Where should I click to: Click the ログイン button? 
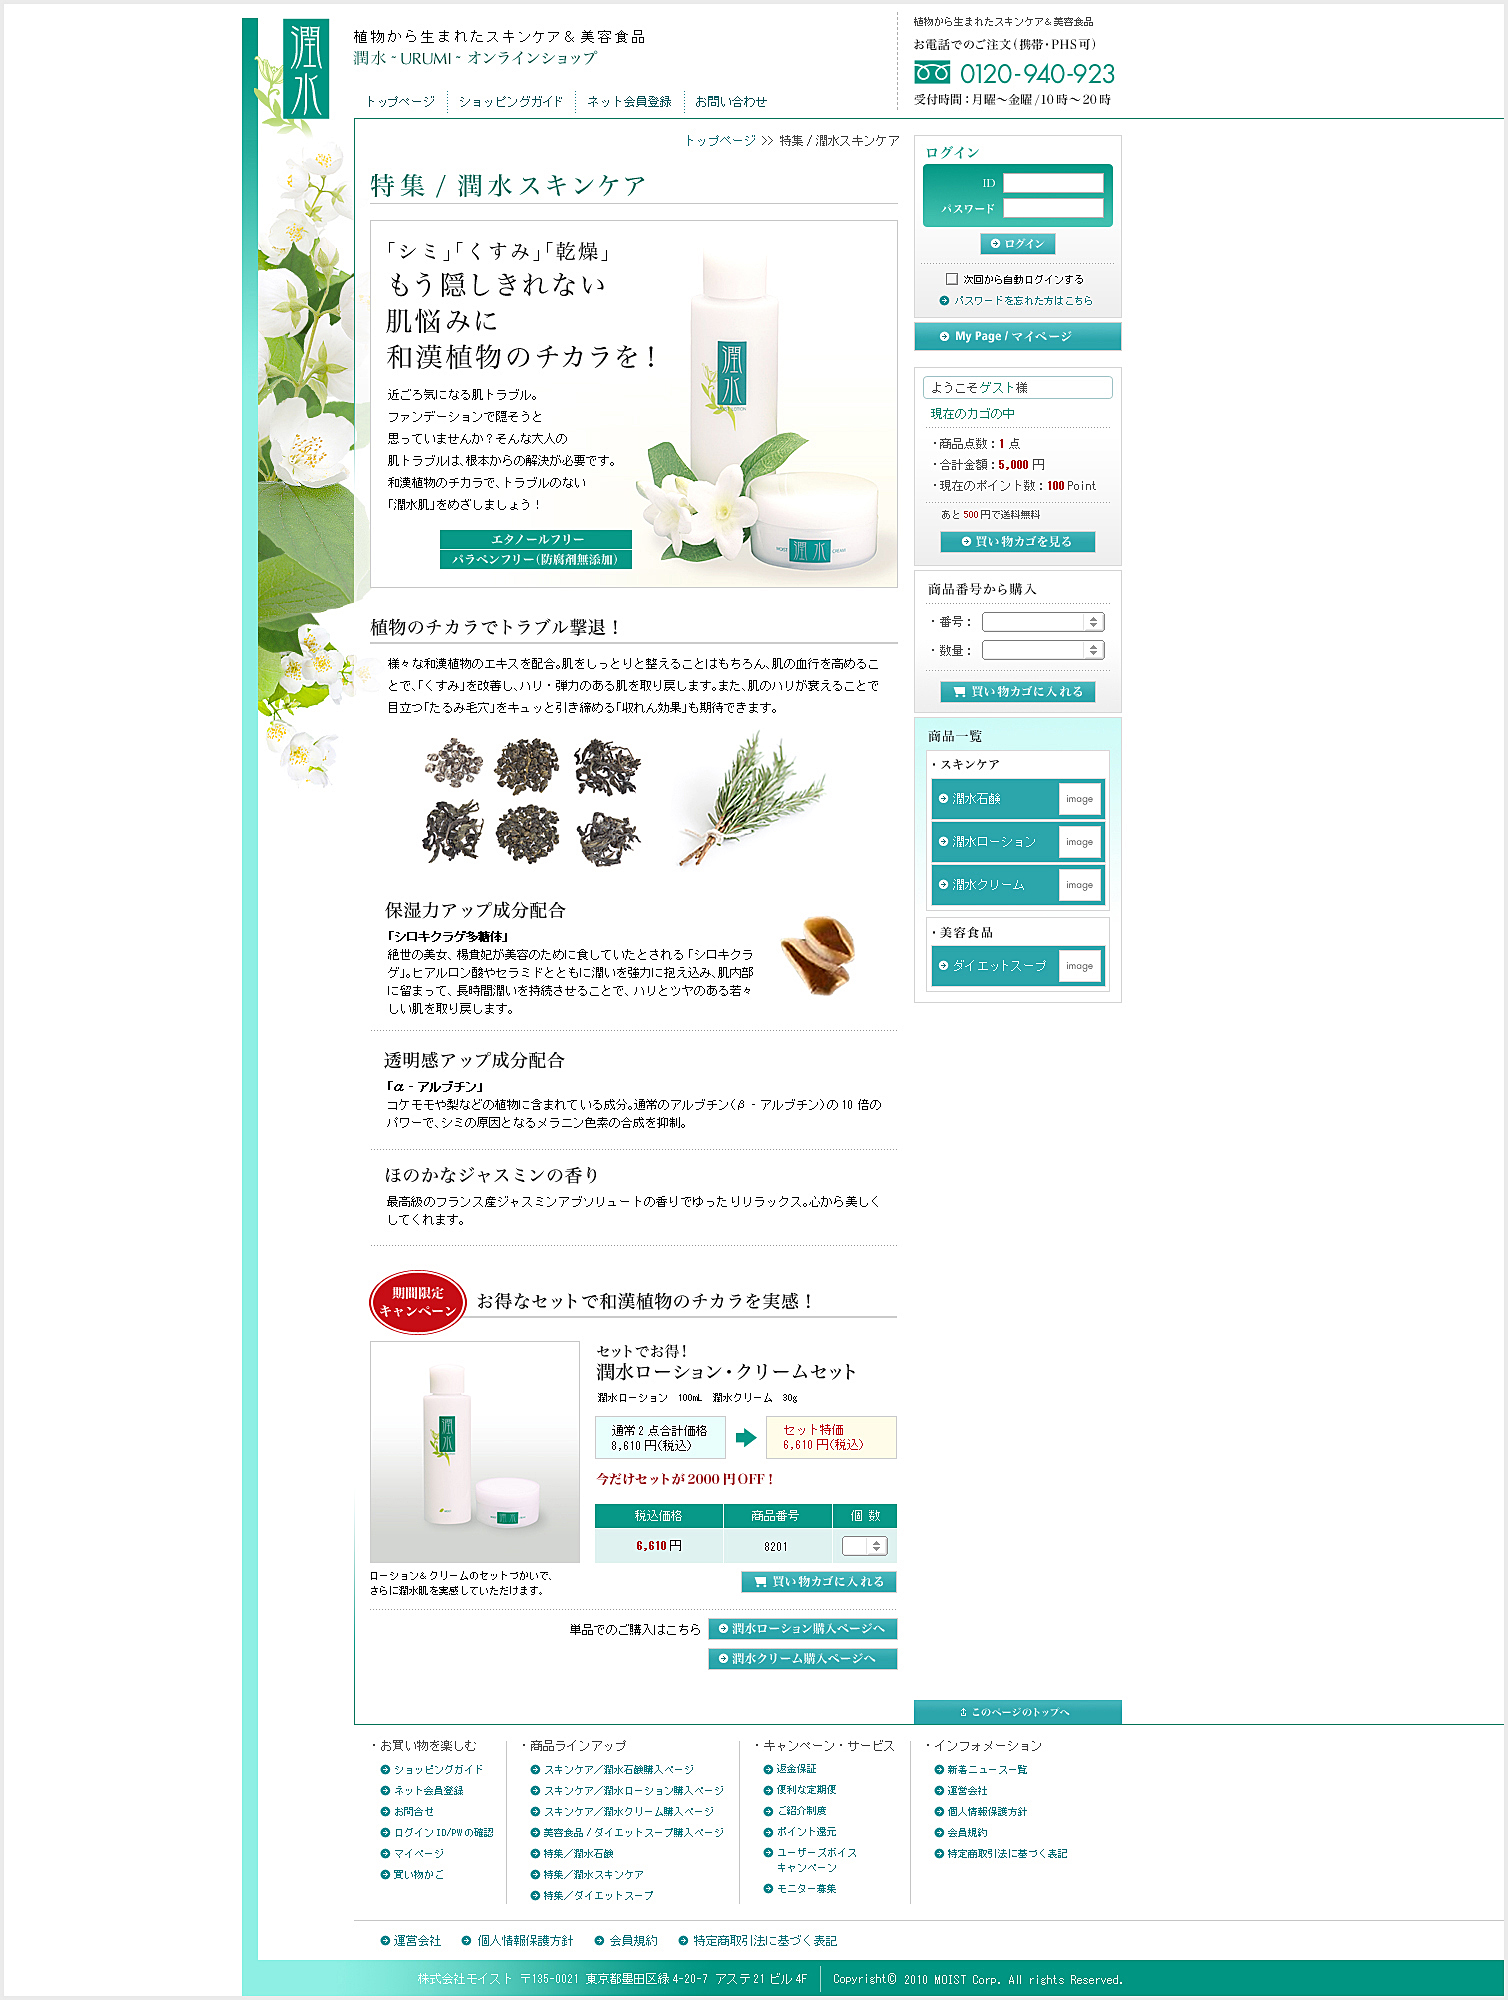1017,244
